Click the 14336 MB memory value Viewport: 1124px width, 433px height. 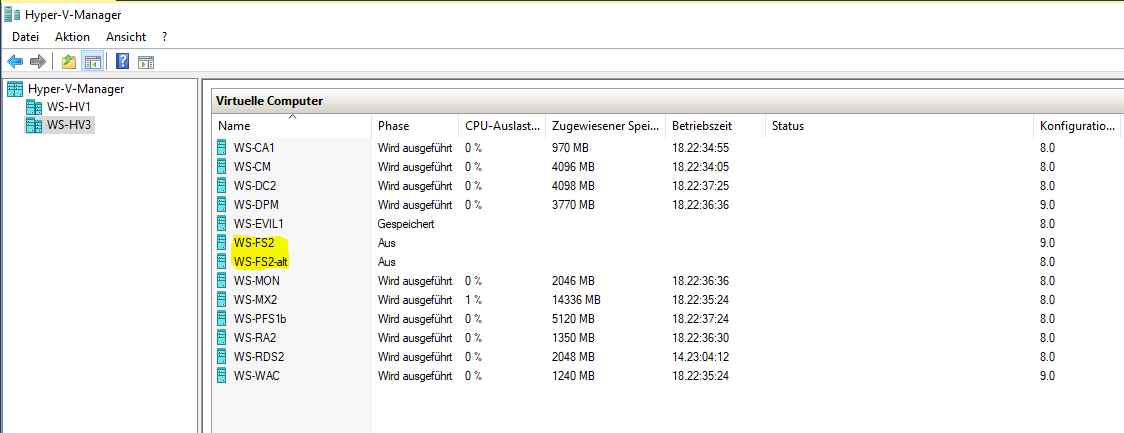coord(576,299)
